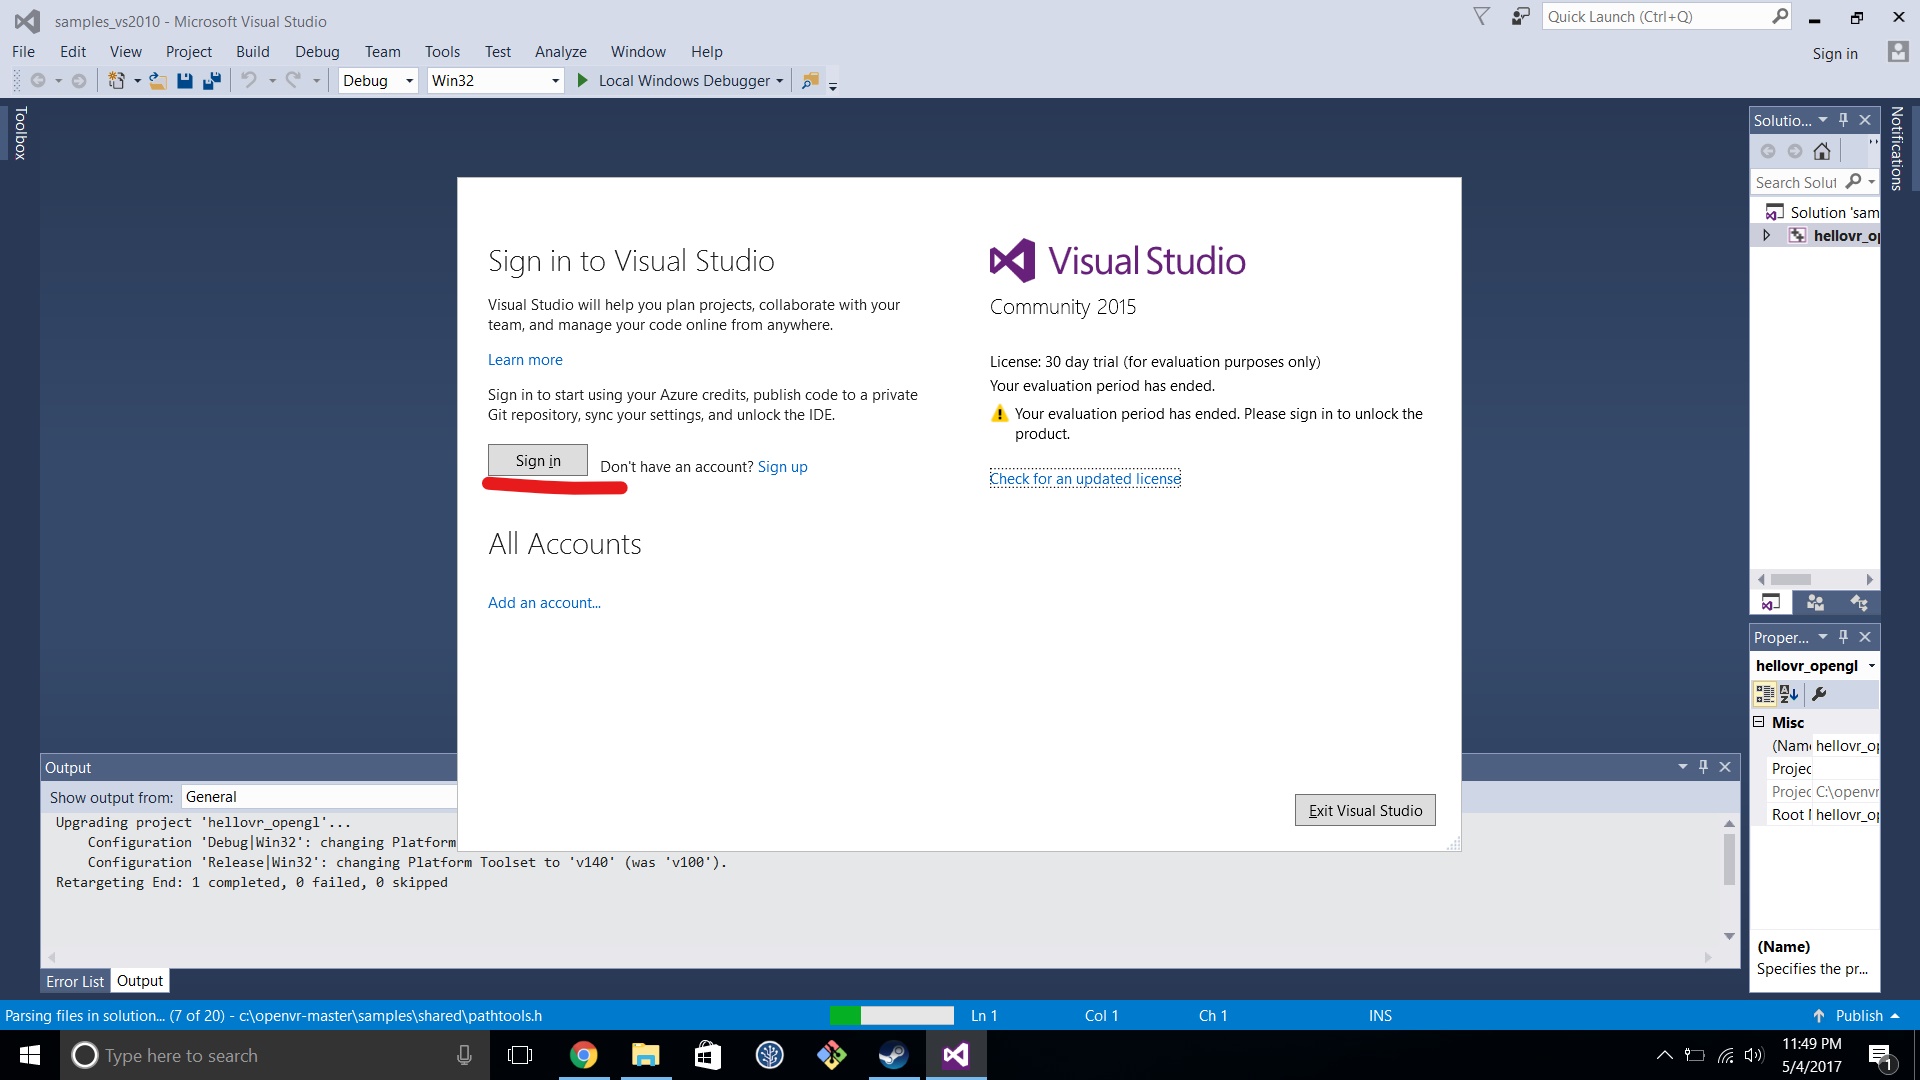The width and height of the screenshot is (1920, 1080).
Task: Click the Home icon in Solution Explorer
Action: (x=1822, y=151)
